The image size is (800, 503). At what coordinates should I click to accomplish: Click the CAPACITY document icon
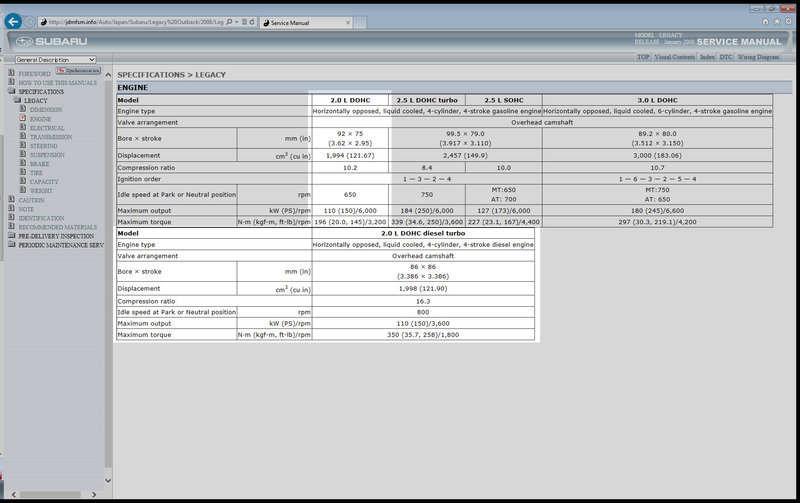click(x=23, y=181)
